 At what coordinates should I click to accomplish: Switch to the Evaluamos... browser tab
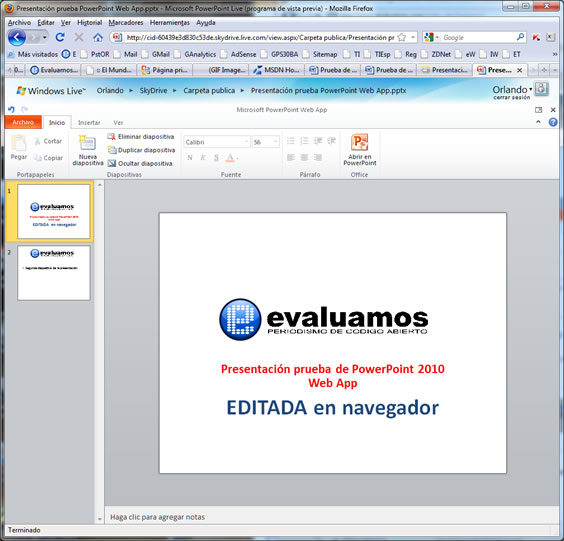click(x=54, y=70)
